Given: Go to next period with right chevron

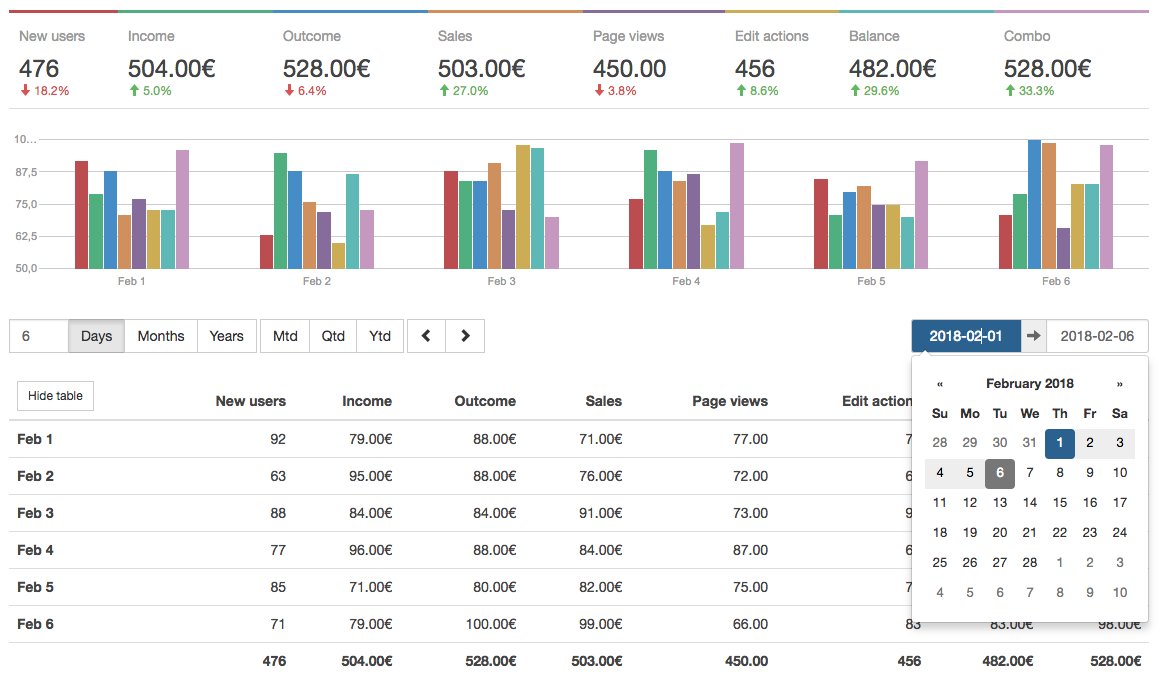Looking at the screenshot, I should (465, 336).
